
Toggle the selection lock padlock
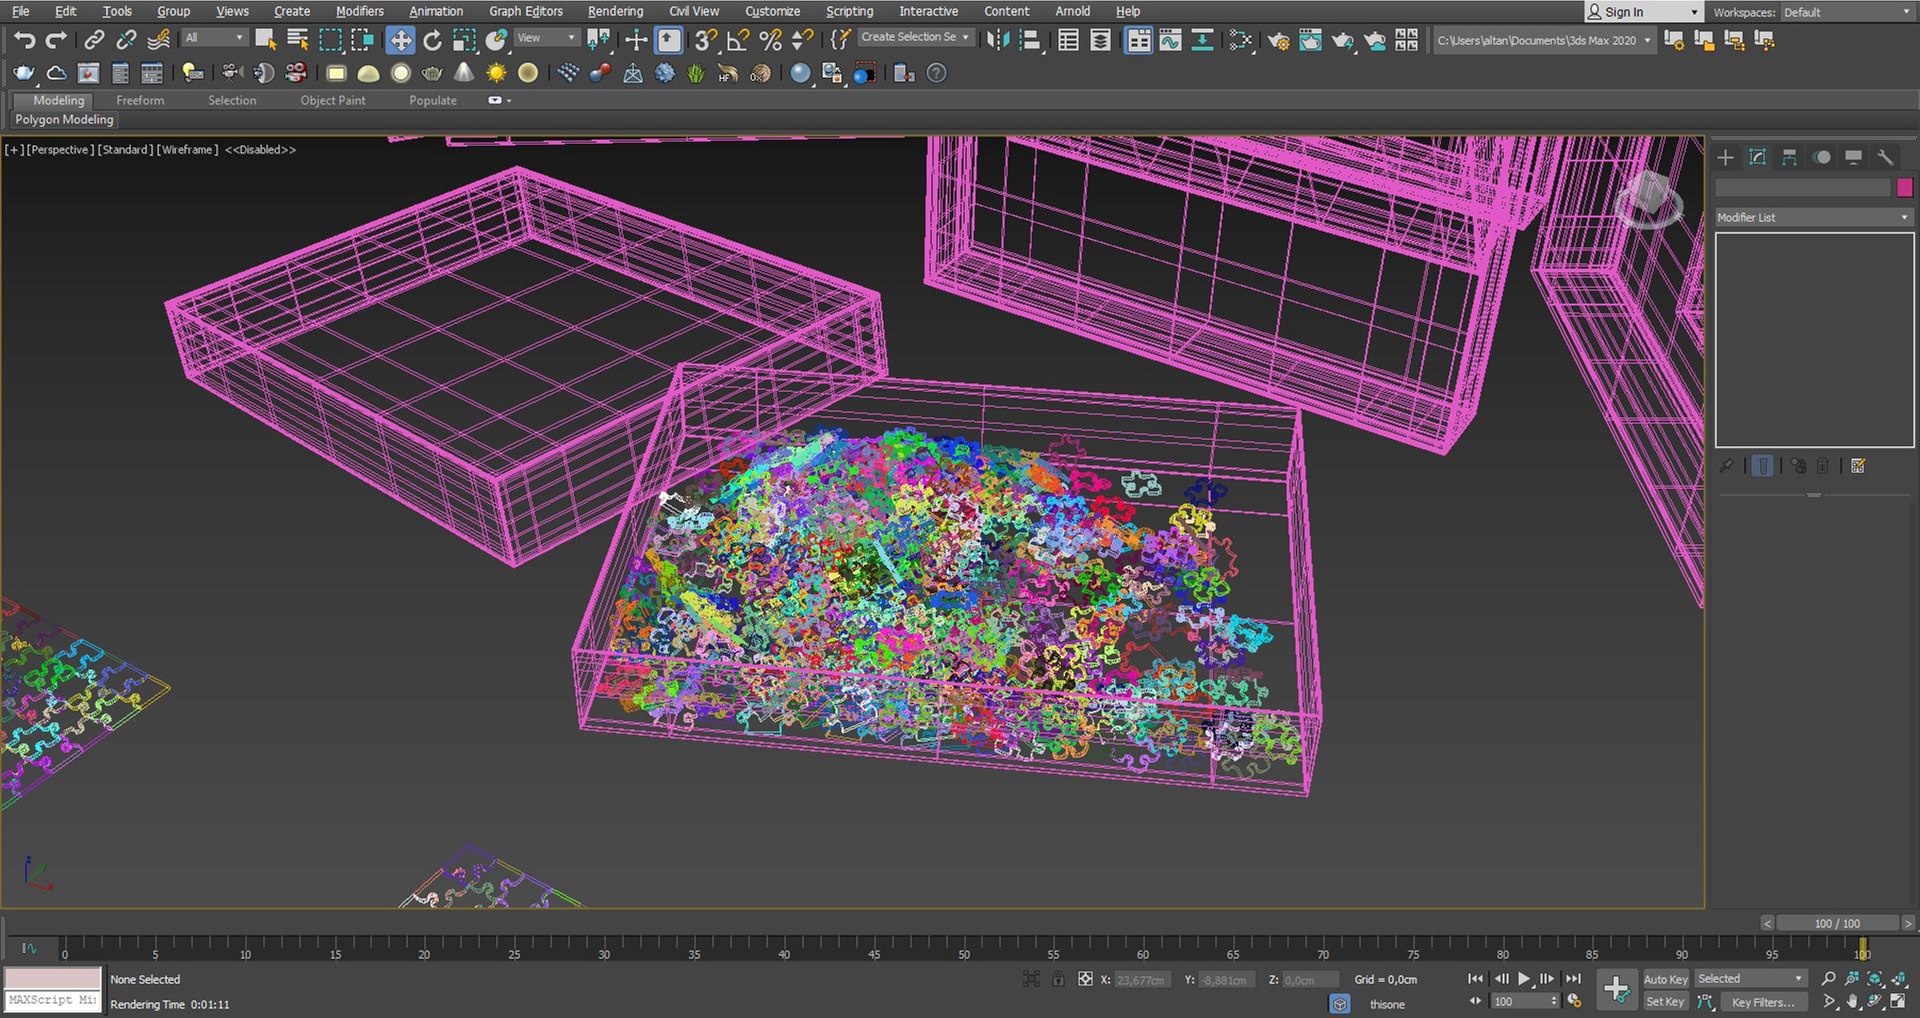click(x=1058, y=979)
